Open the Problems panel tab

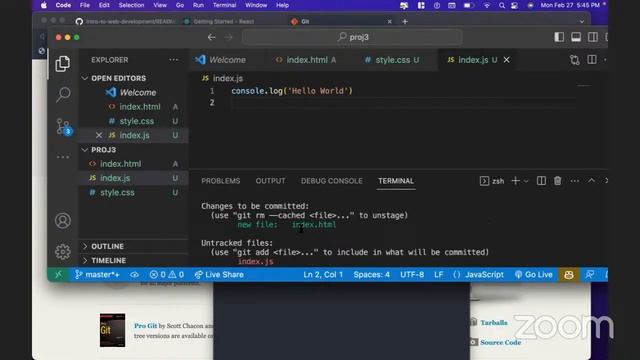click(x=221, y=181)
